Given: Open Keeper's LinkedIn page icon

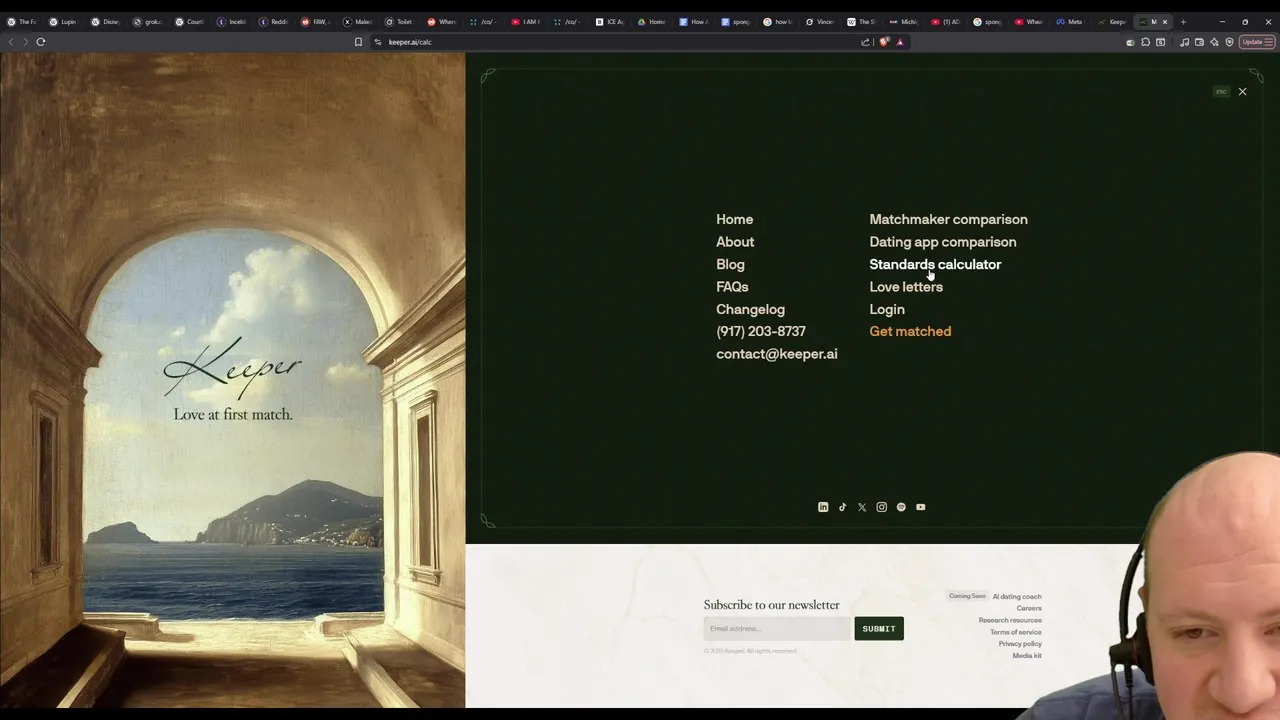Looking at the screenshot, I should (823, 507).
